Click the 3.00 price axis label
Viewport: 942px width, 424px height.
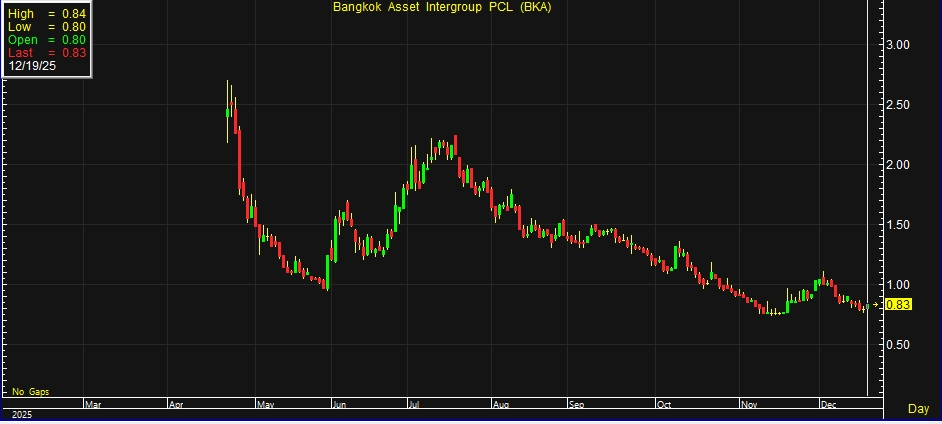click(x=897, y=45)
